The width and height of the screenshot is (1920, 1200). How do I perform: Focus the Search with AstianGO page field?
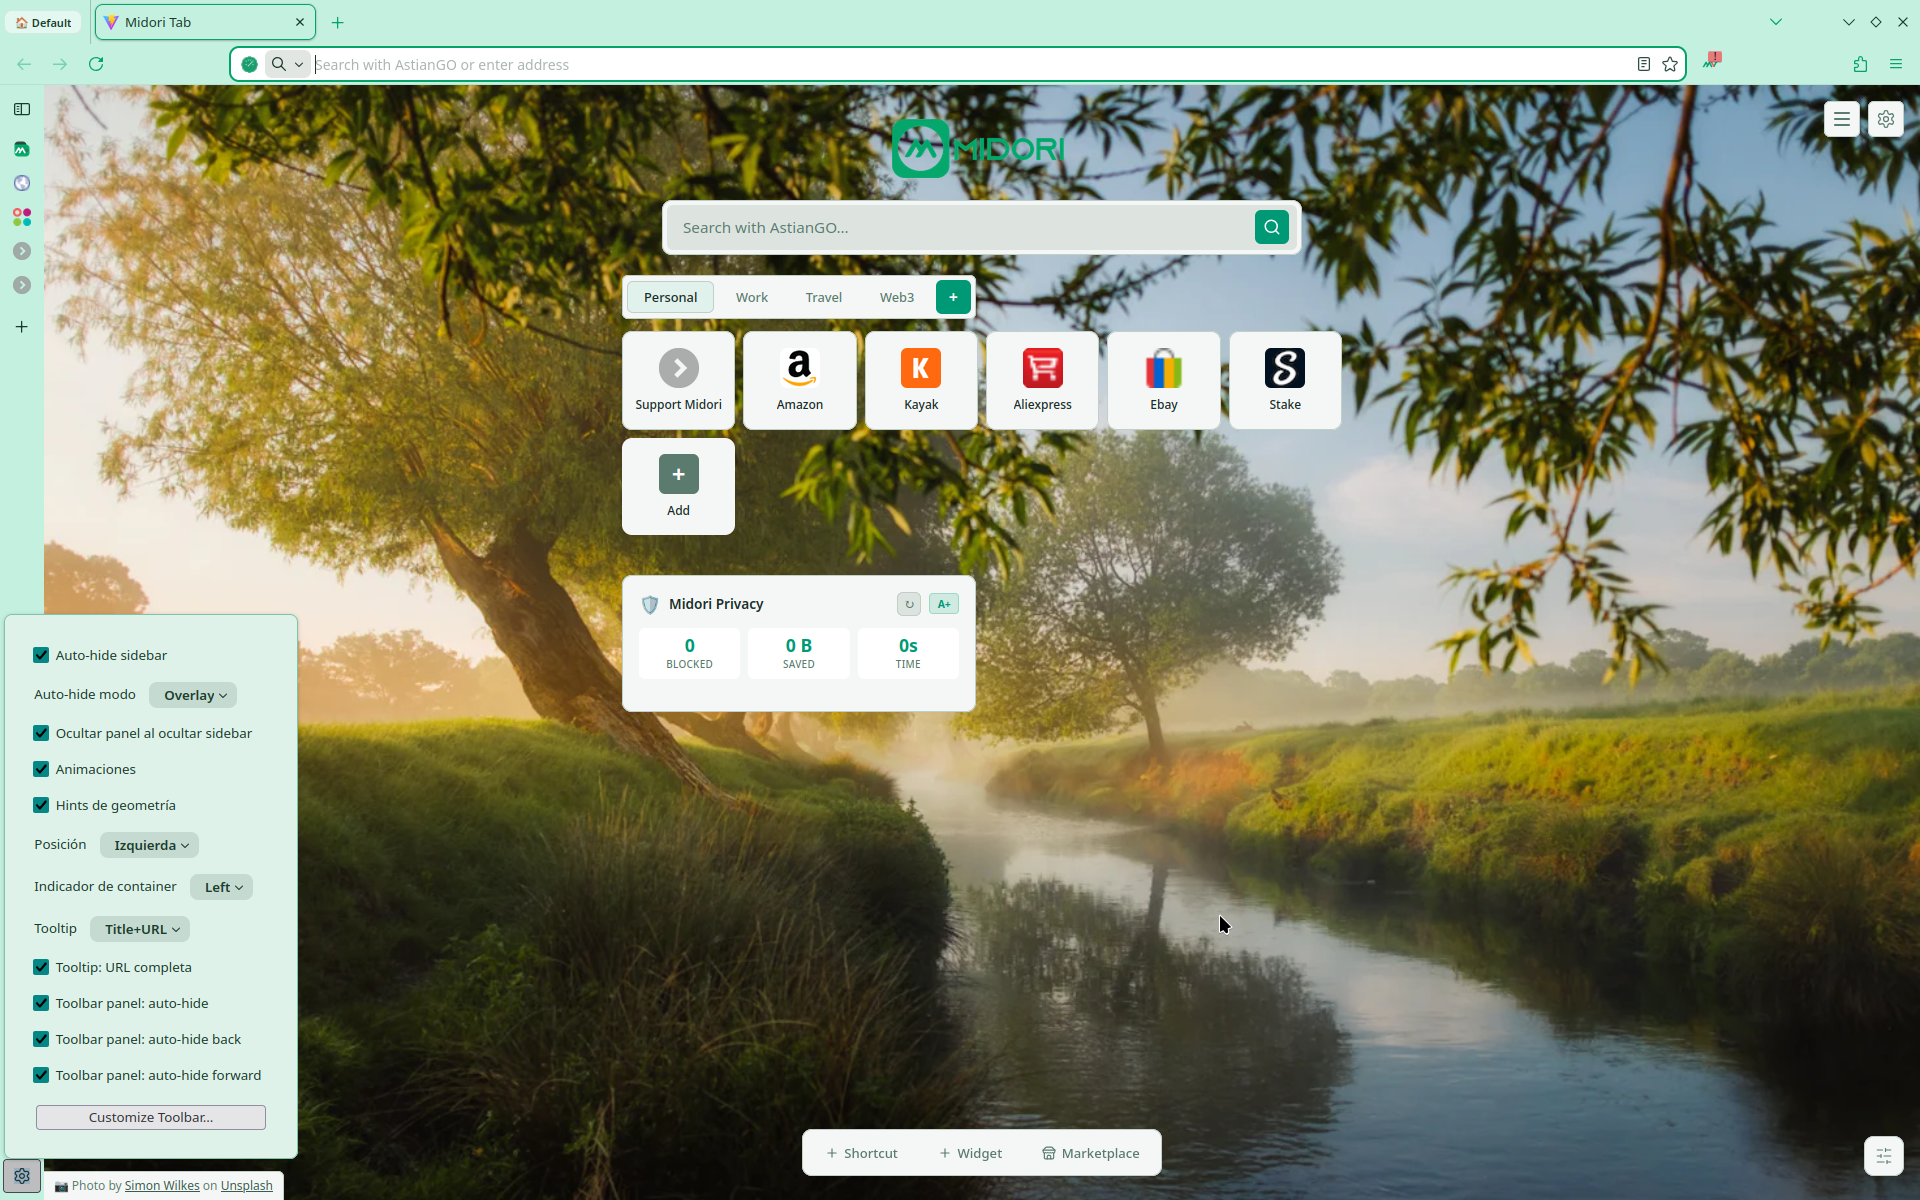(x=960, y=228)
